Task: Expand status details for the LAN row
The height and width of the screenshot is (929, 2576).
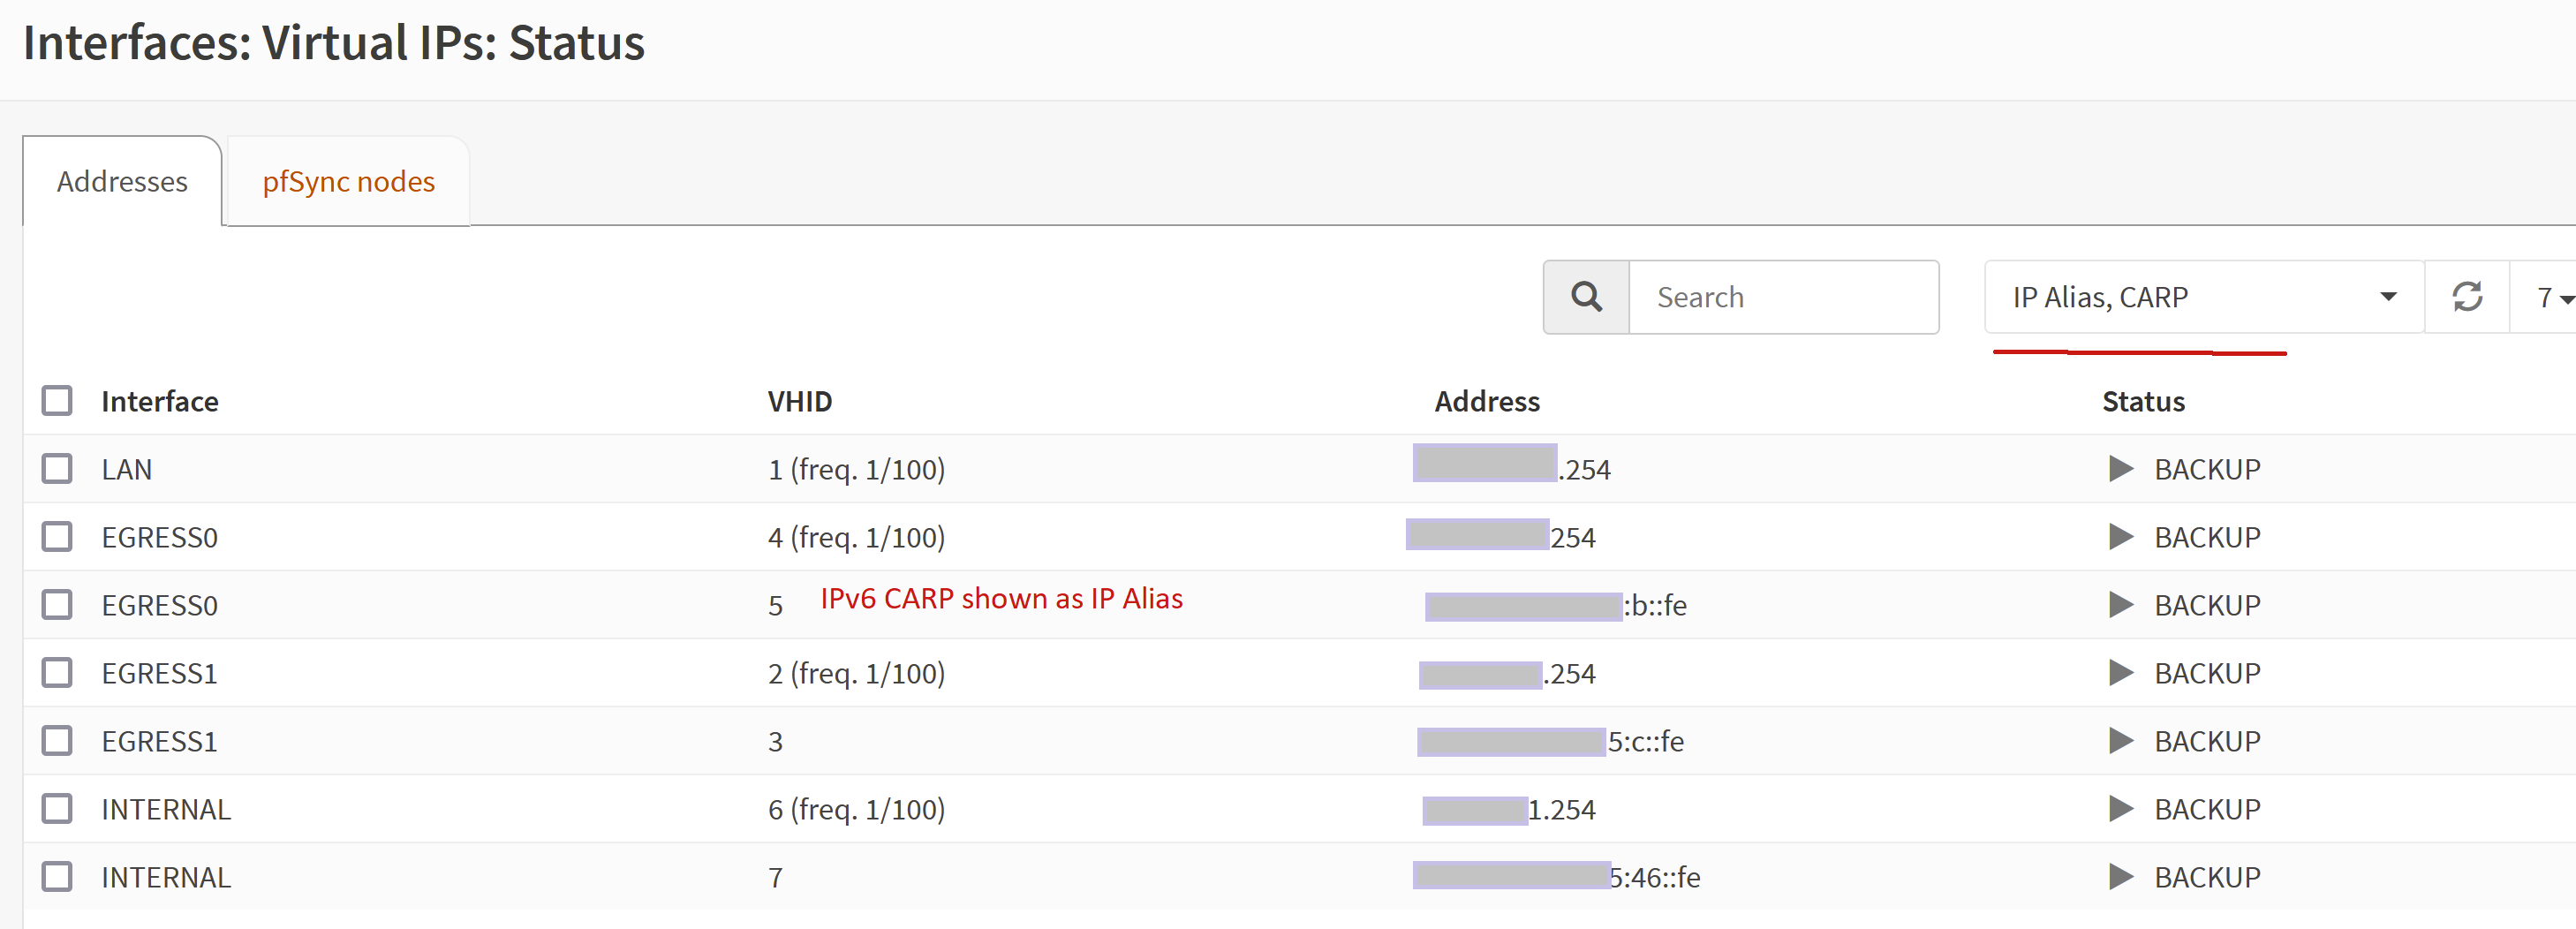Action: tap(2121, 468)
